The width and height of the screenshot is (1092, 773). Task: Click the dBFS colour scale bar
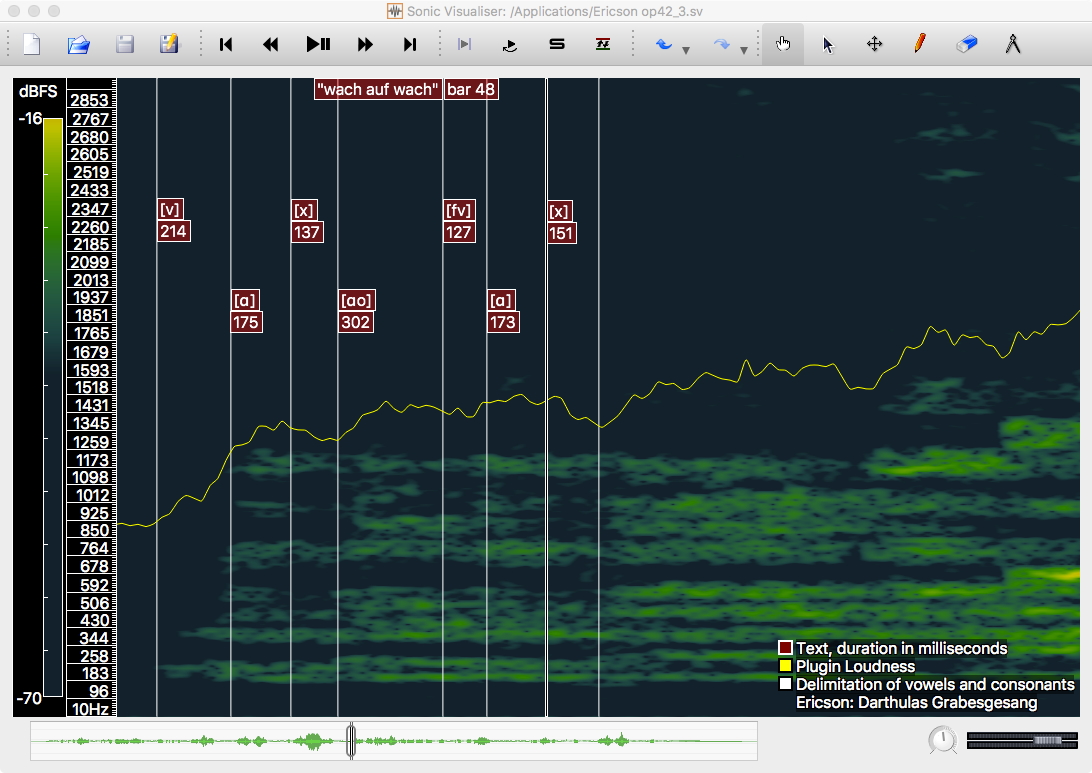[x=53, y=407]
